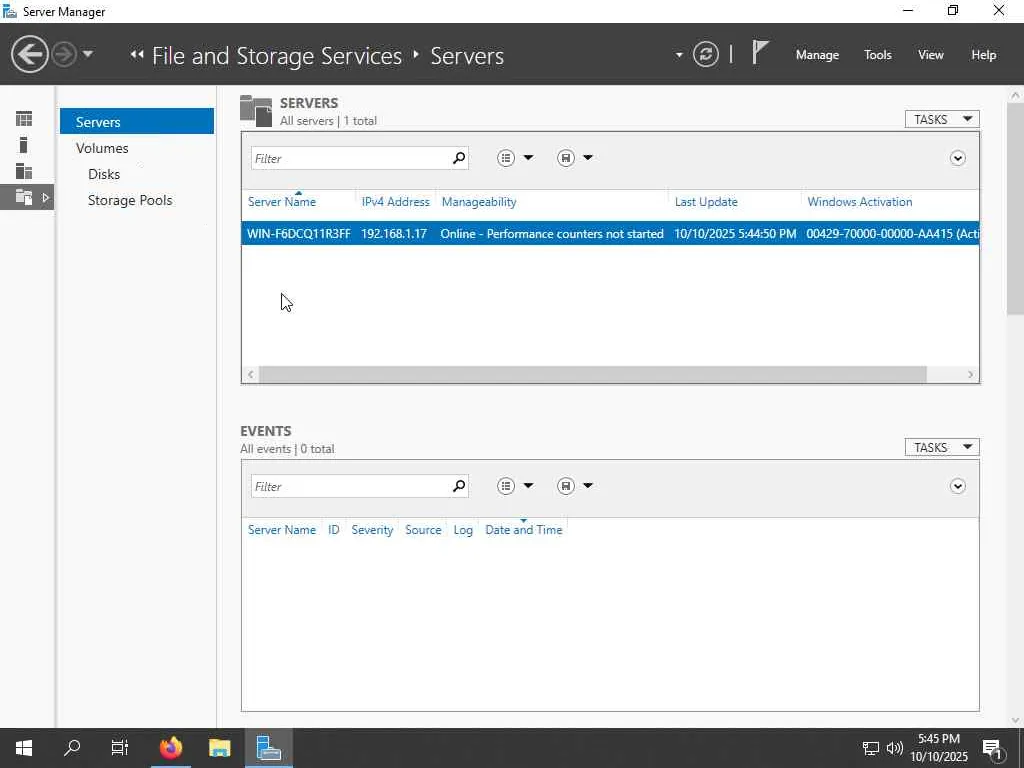Sort Events by Severity column
Screen dimensions: 1024x768
point(372,530)
